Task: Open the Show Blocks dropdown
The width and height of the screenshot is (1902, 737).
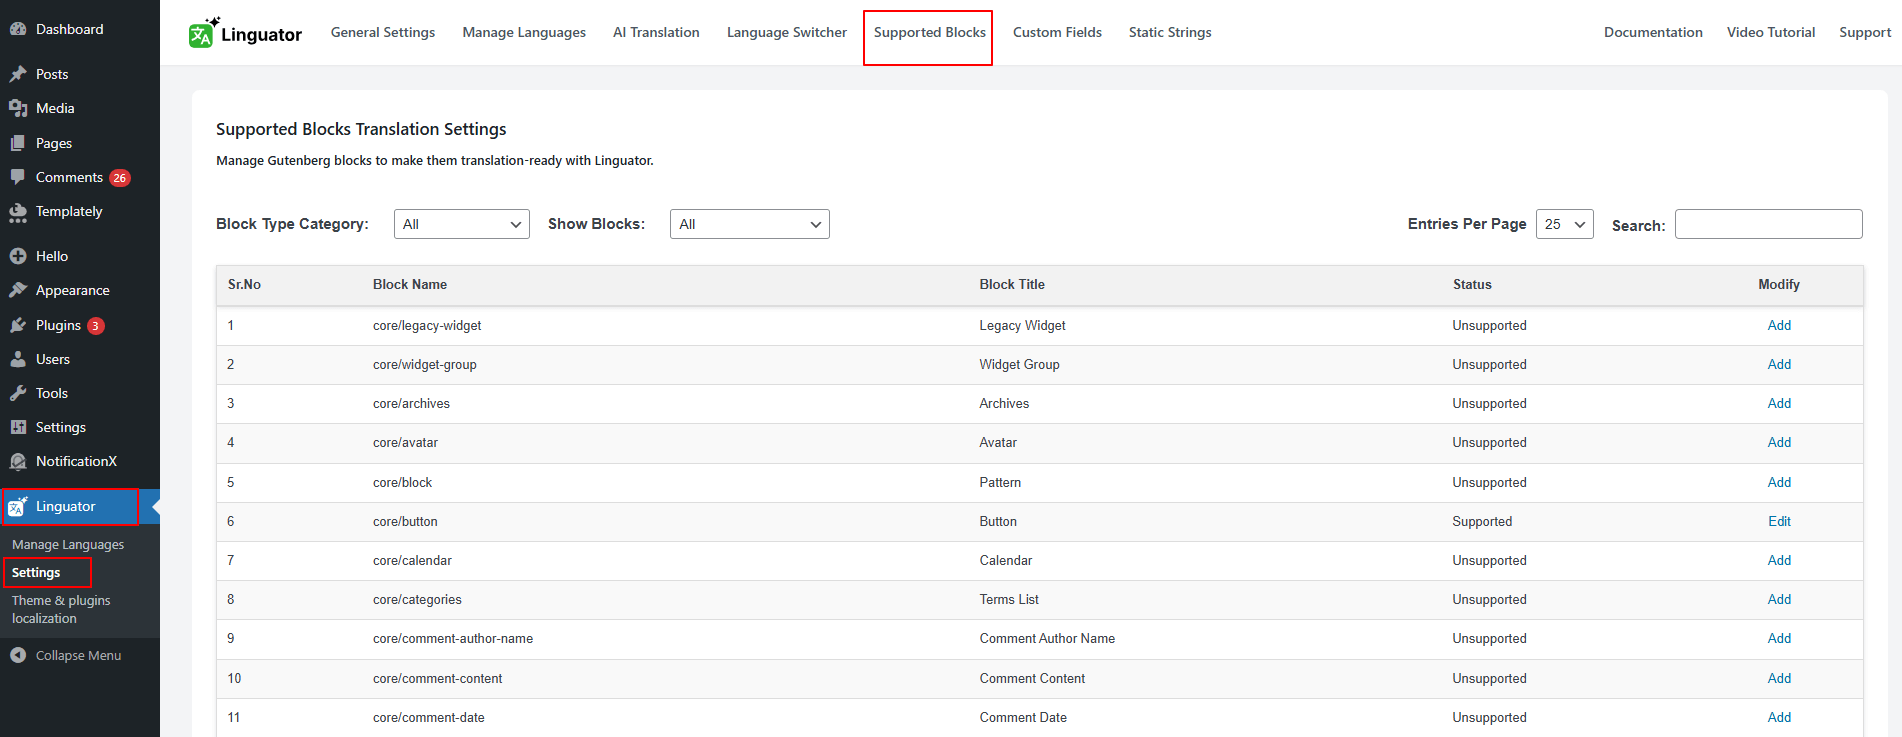Action: tap(750, 224)
